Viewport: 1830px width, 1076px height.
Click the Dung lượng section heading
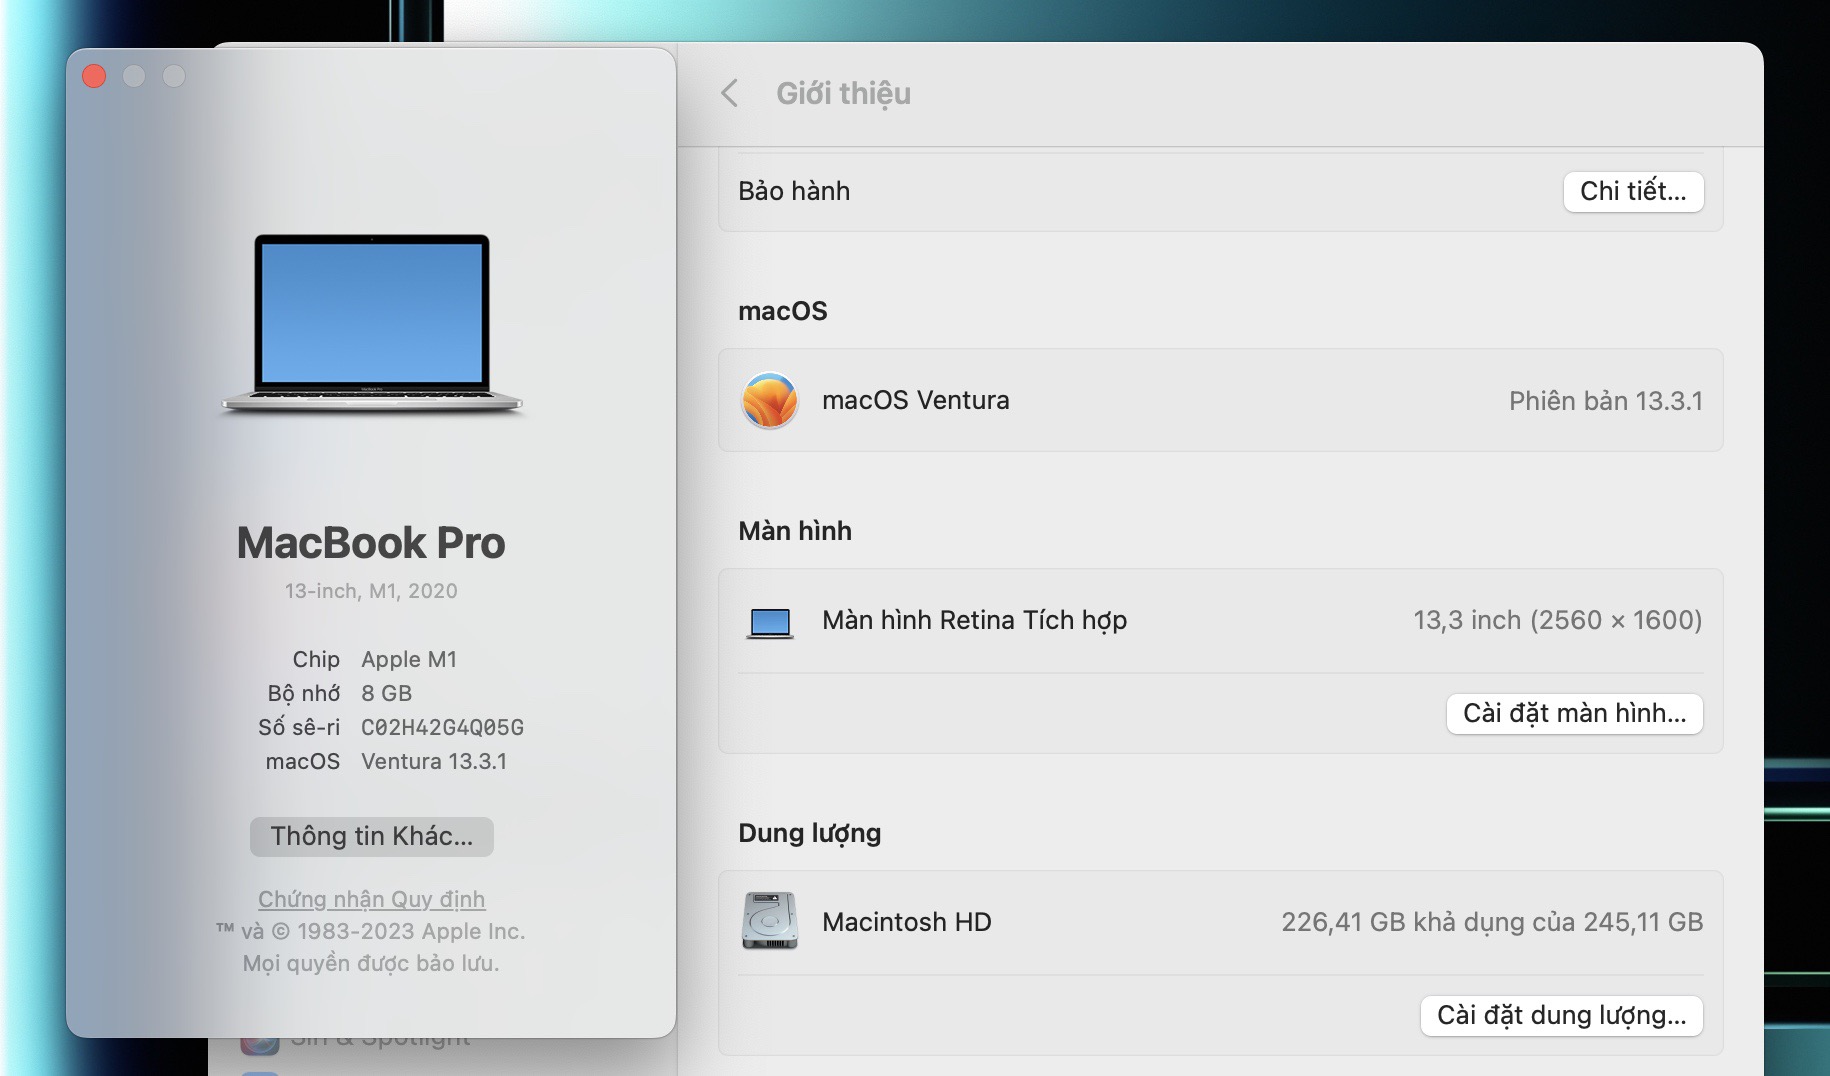[x=809, y=833]
